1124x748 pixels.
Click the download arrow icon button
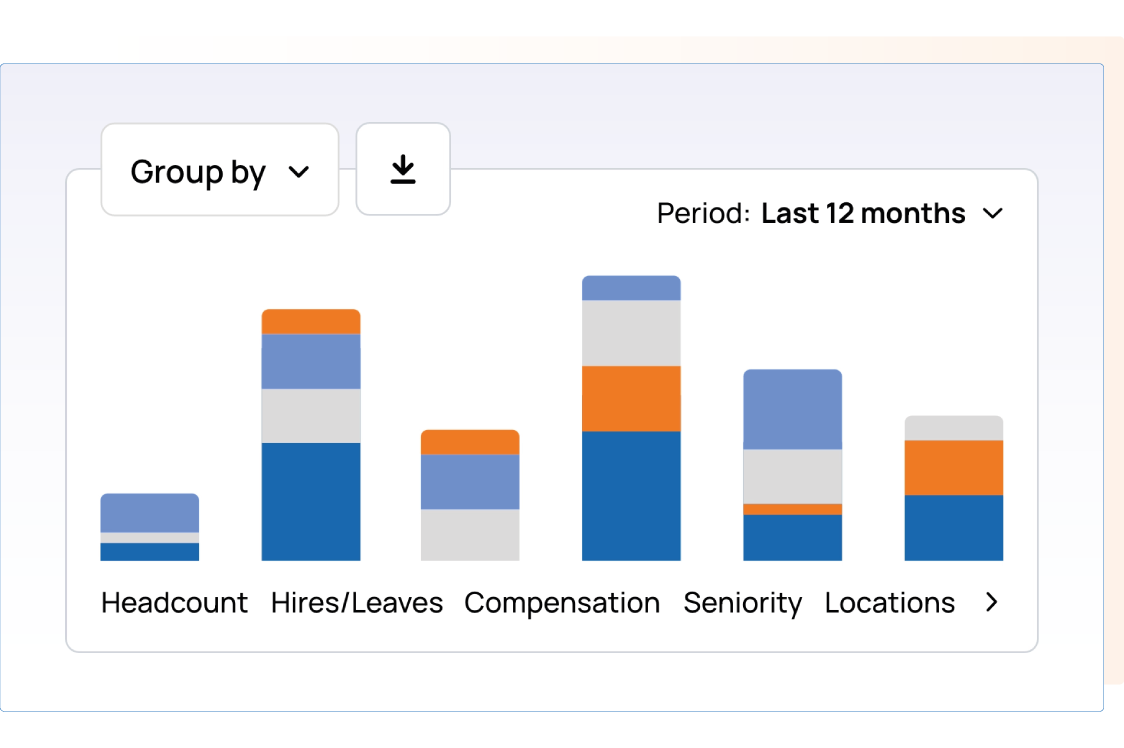click(403, 170)
